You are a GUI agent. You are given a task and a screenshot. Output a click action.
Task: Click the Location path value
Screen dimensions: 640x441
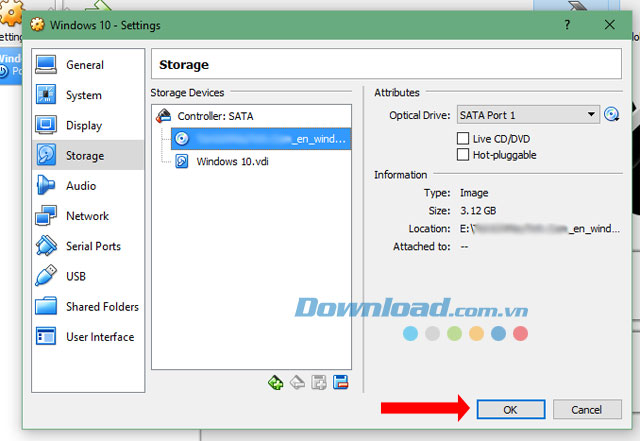pos(540,229)
